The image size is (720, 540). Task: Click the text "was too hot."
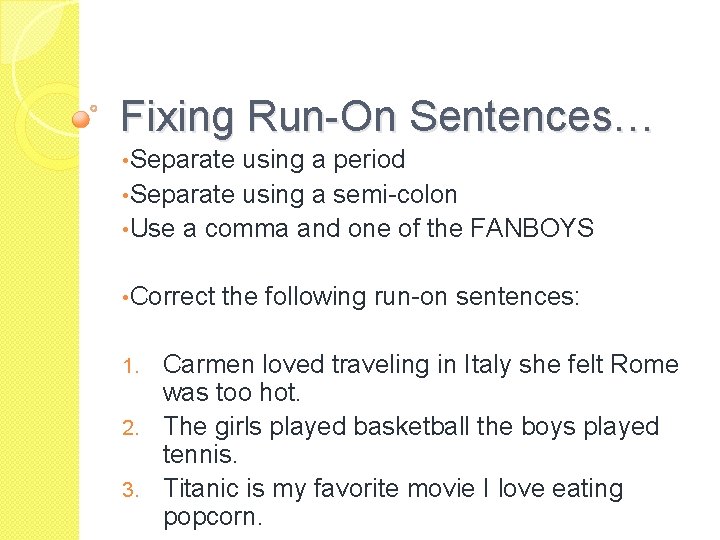pos(230,394)
